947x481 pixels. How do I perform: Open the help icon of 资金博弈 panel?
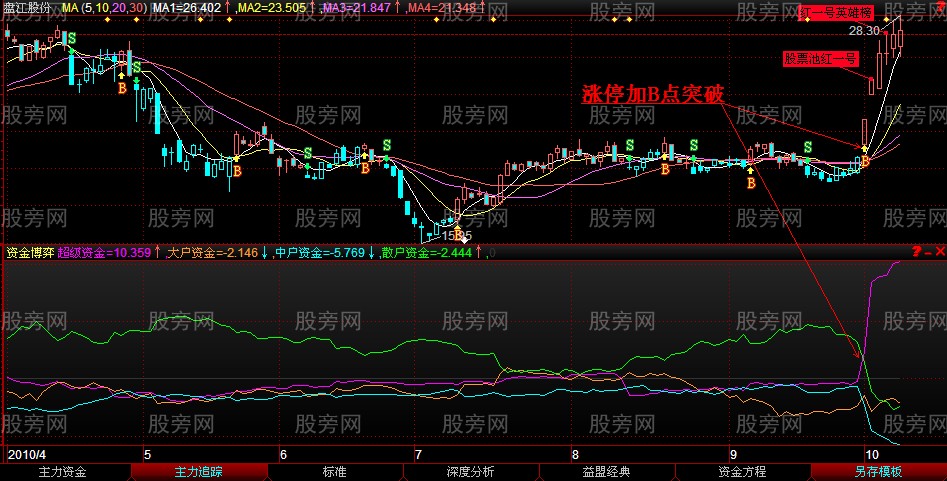(917, 252)
